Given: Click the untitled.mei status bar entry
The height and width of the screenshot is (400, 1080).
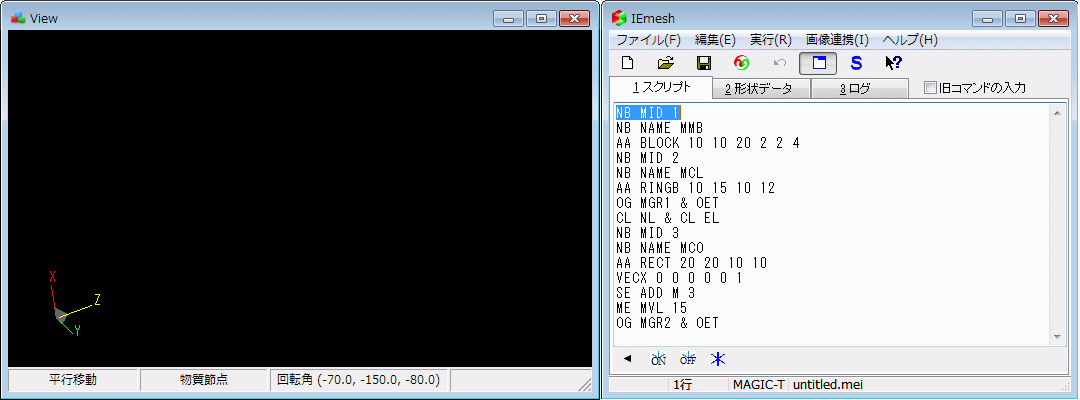Looking at the screenshot, I should [x=828, y=385].
